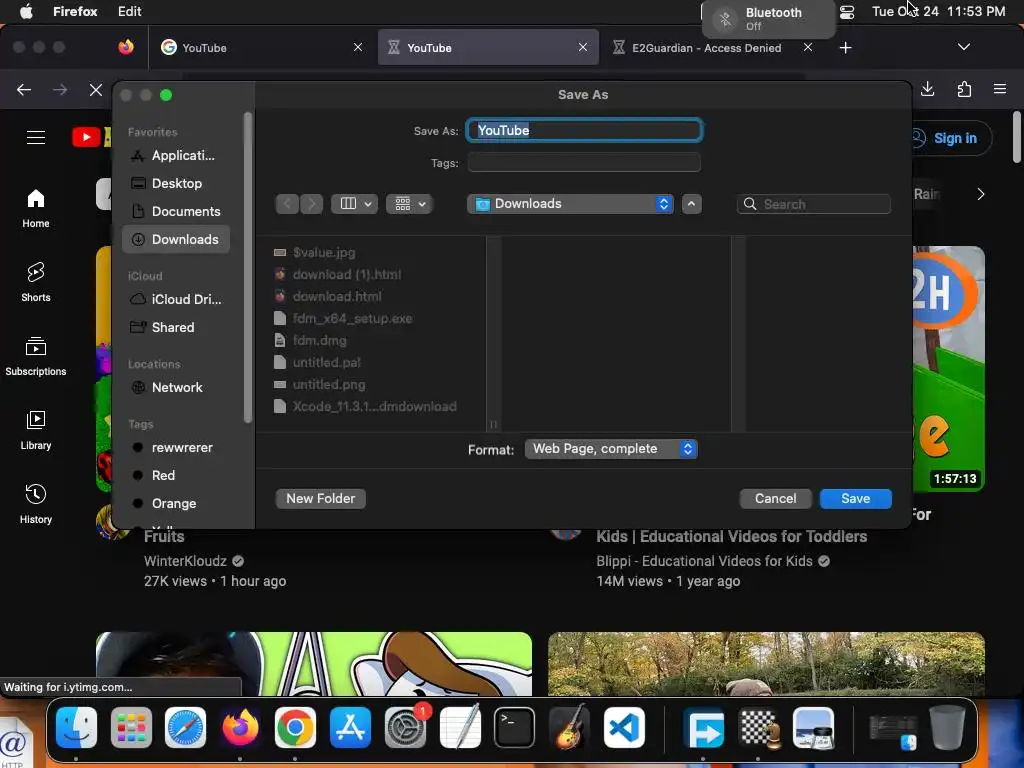
Task: Sign in to YouTube
Action: 952,138
